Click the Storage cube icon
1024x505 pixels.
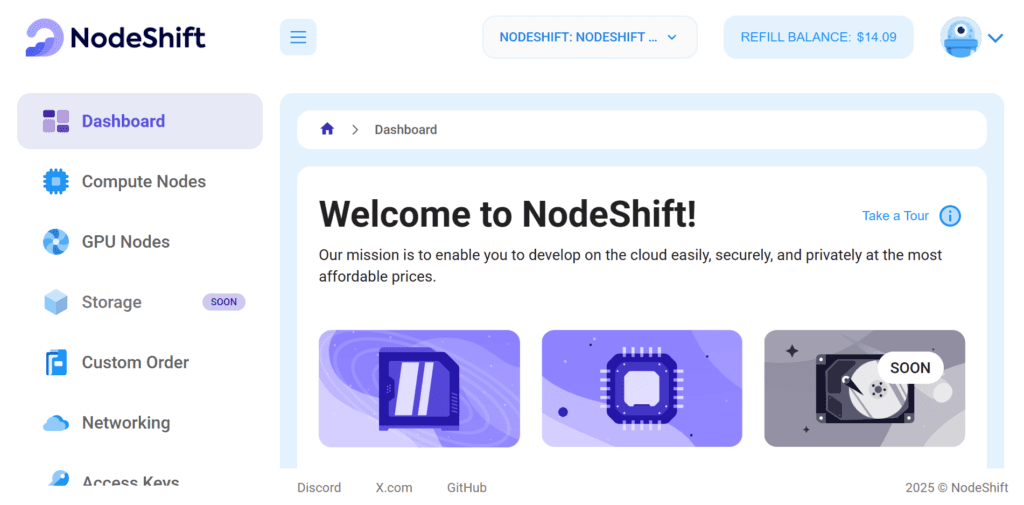[x=56, y=302]
